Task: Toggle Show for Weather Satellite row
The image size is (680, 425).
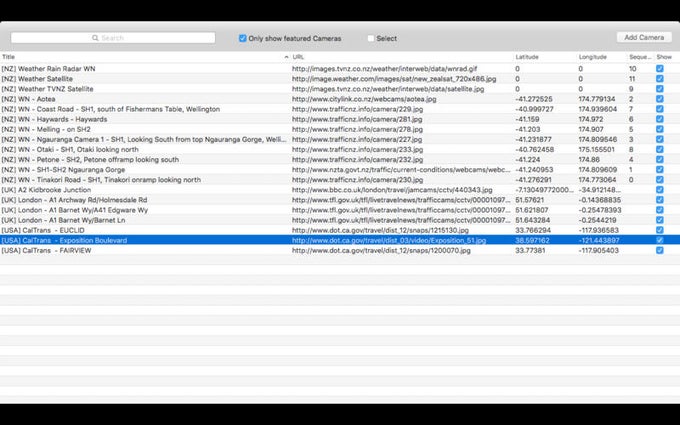Action: [660, 78]
